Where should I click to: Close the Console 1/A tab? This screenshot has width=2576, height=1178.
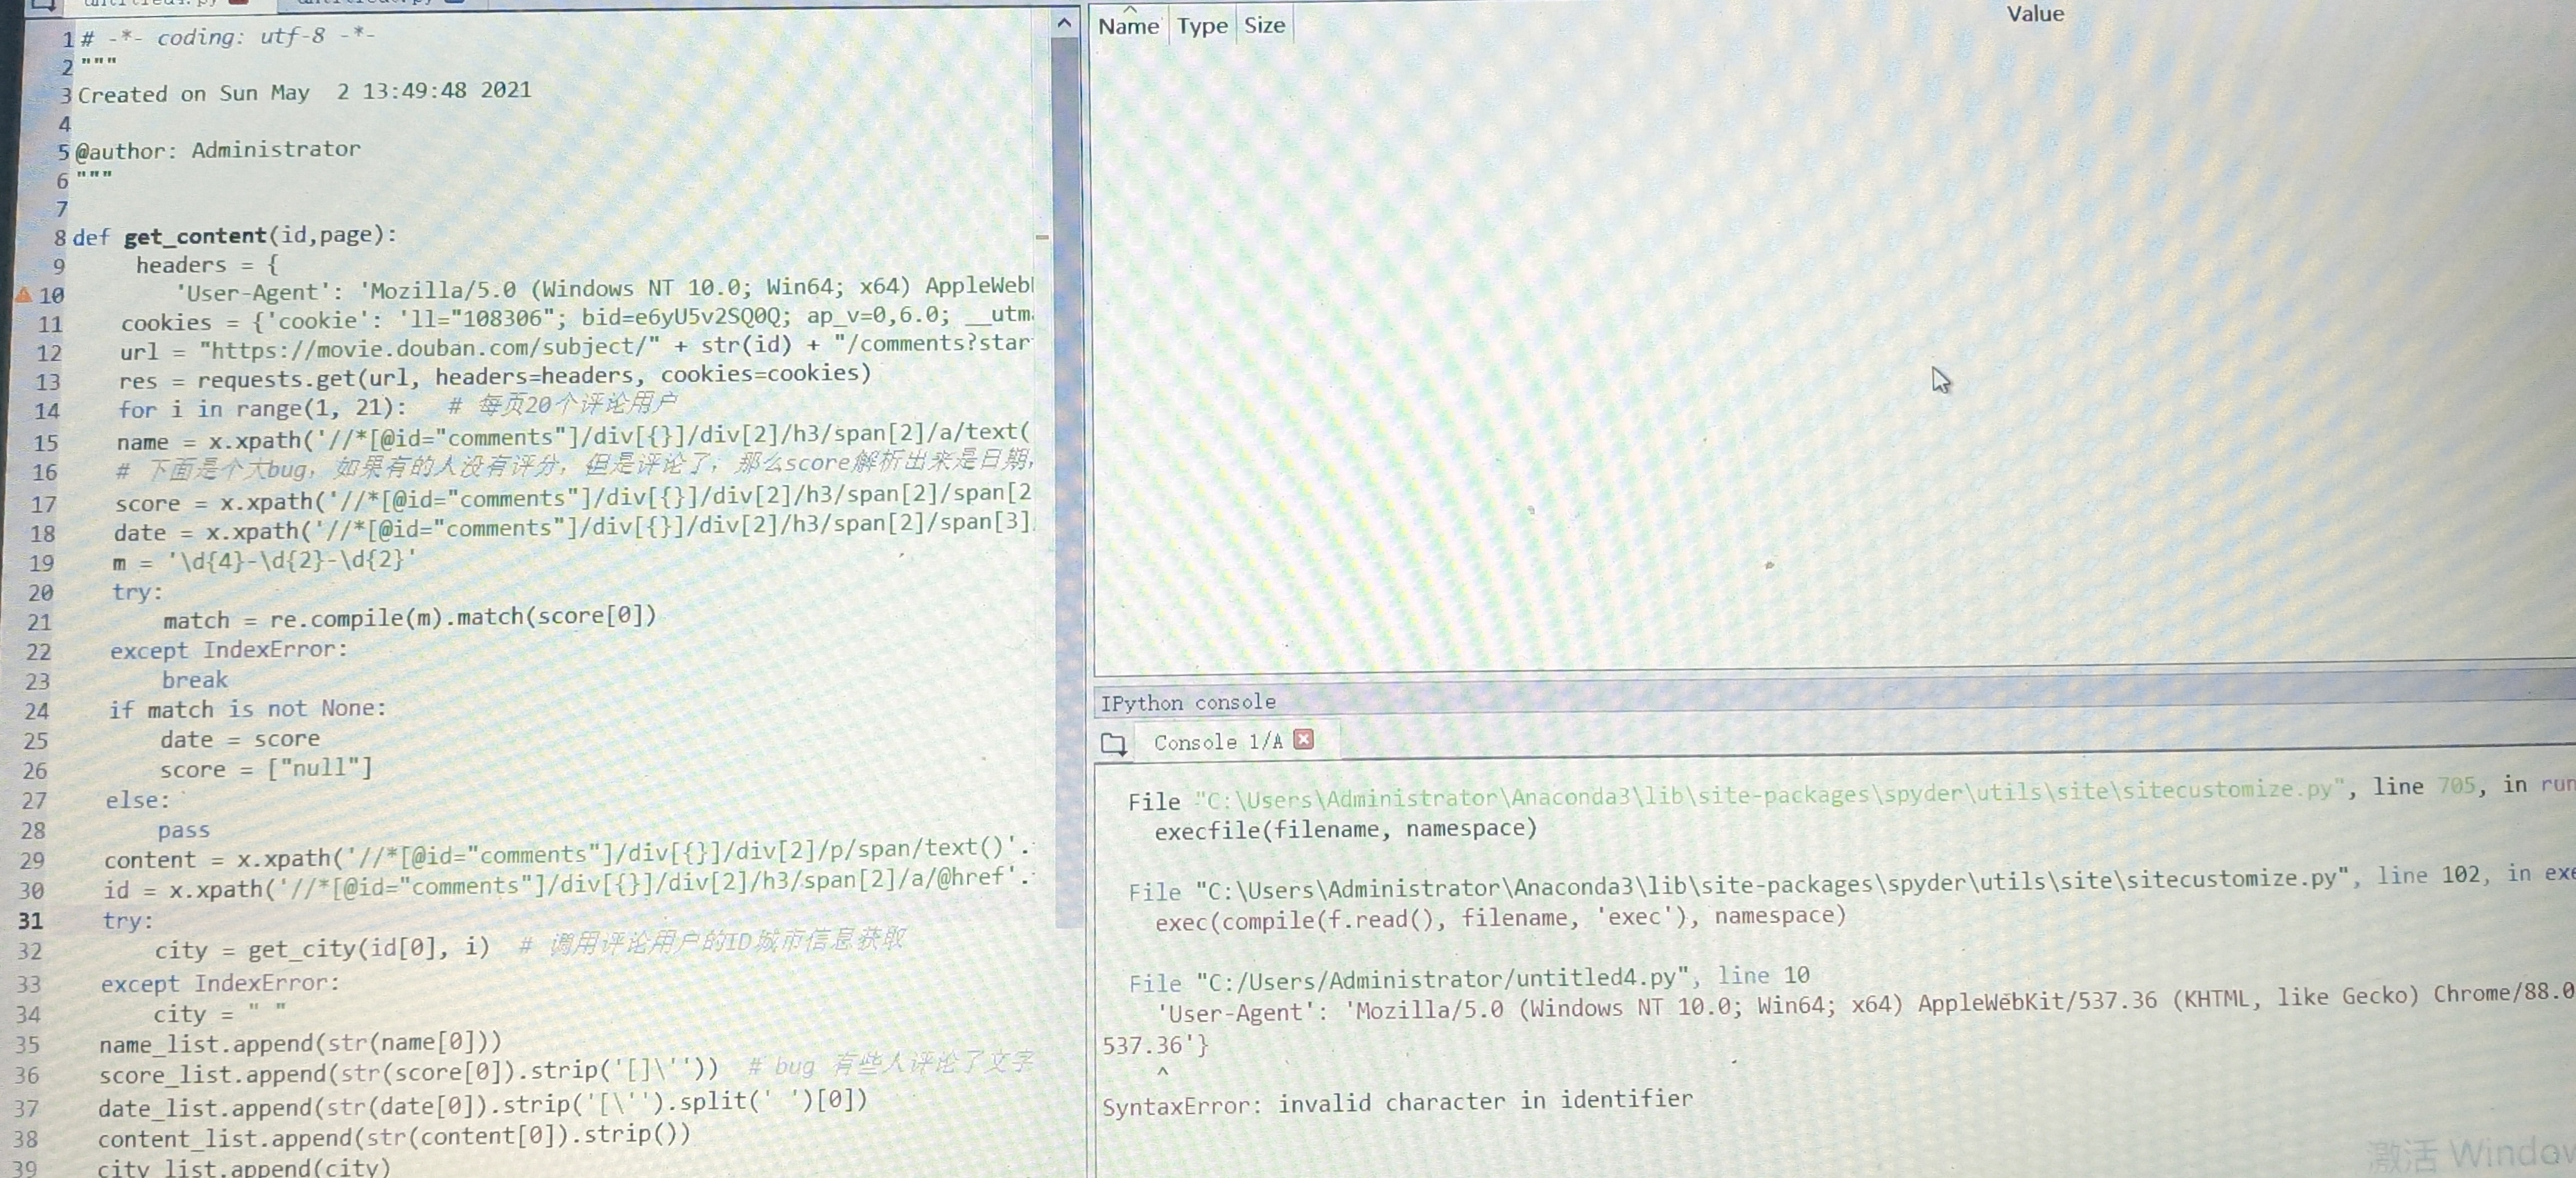1303,739
